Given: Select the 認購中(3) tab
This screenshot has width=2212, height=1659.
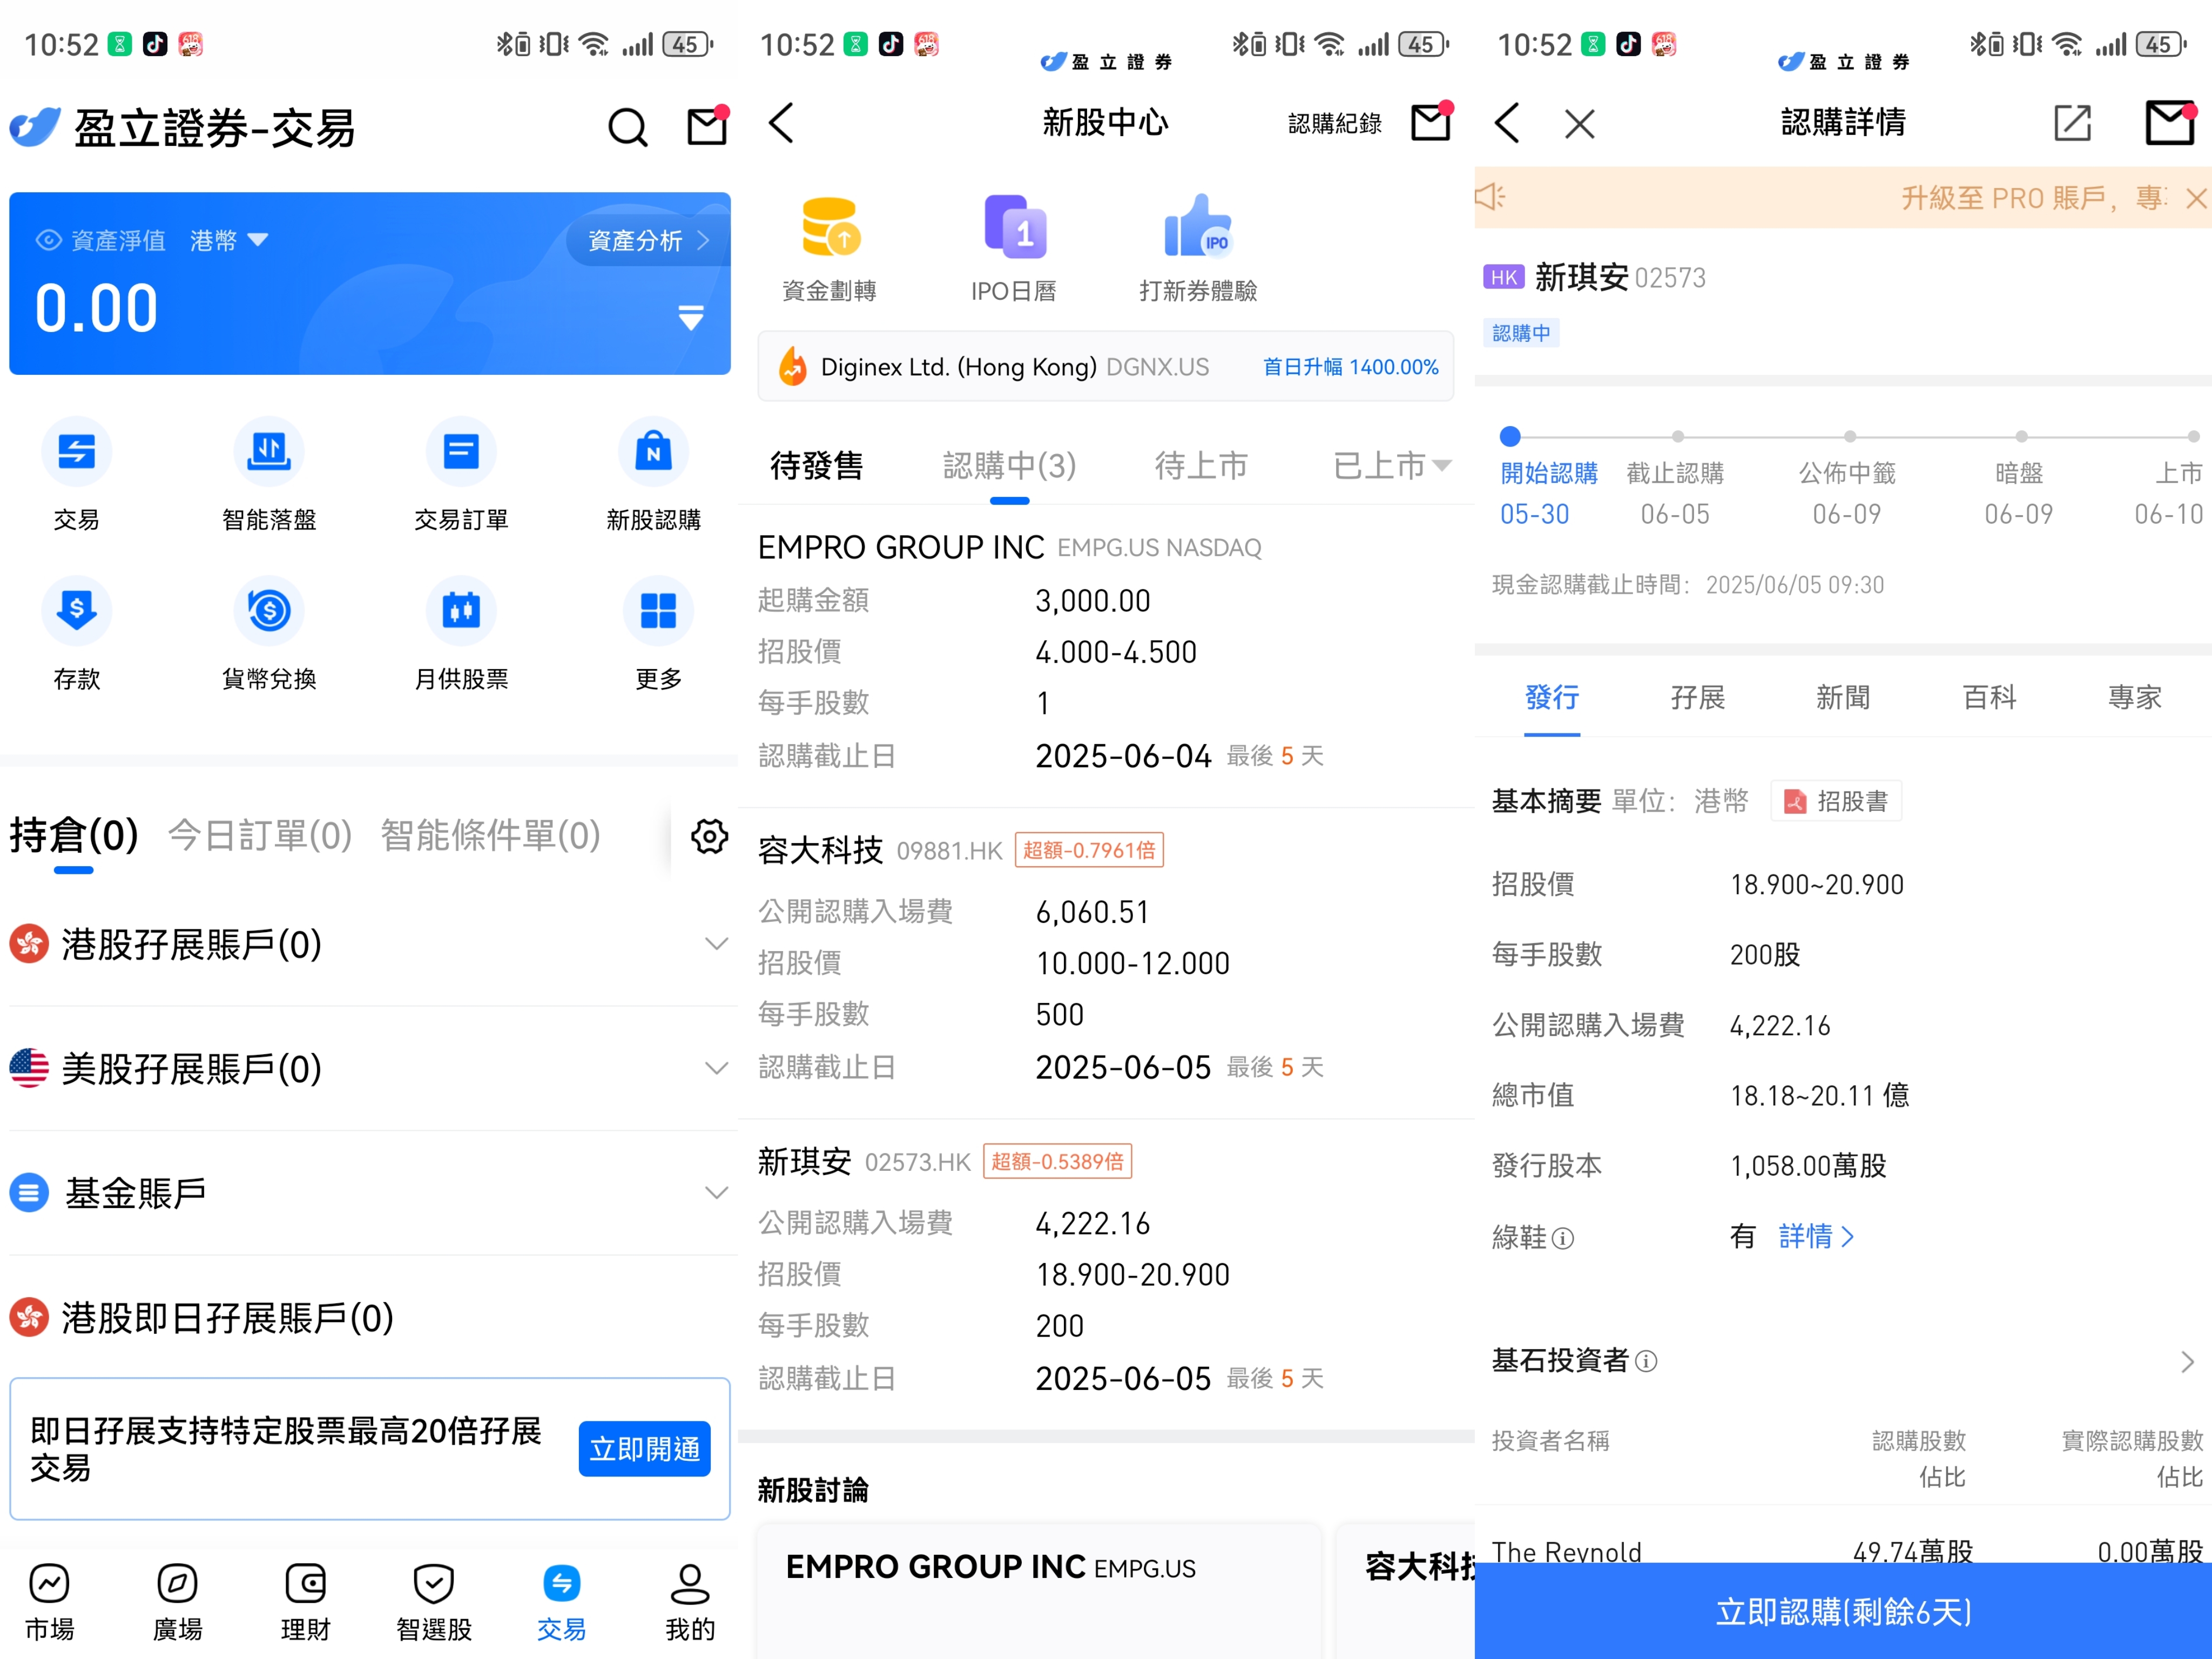Looking at the screenshot, I should coord(1010,466).
